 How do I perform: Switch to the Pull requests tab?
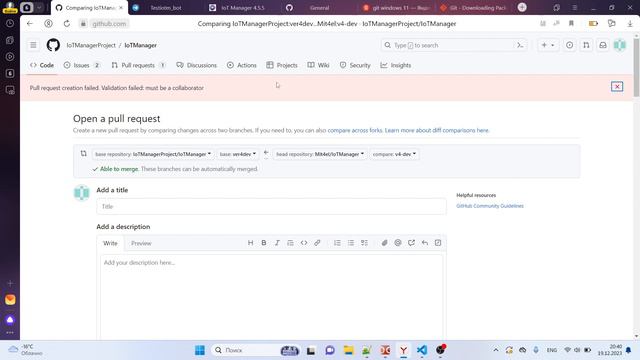click(138, 65)
